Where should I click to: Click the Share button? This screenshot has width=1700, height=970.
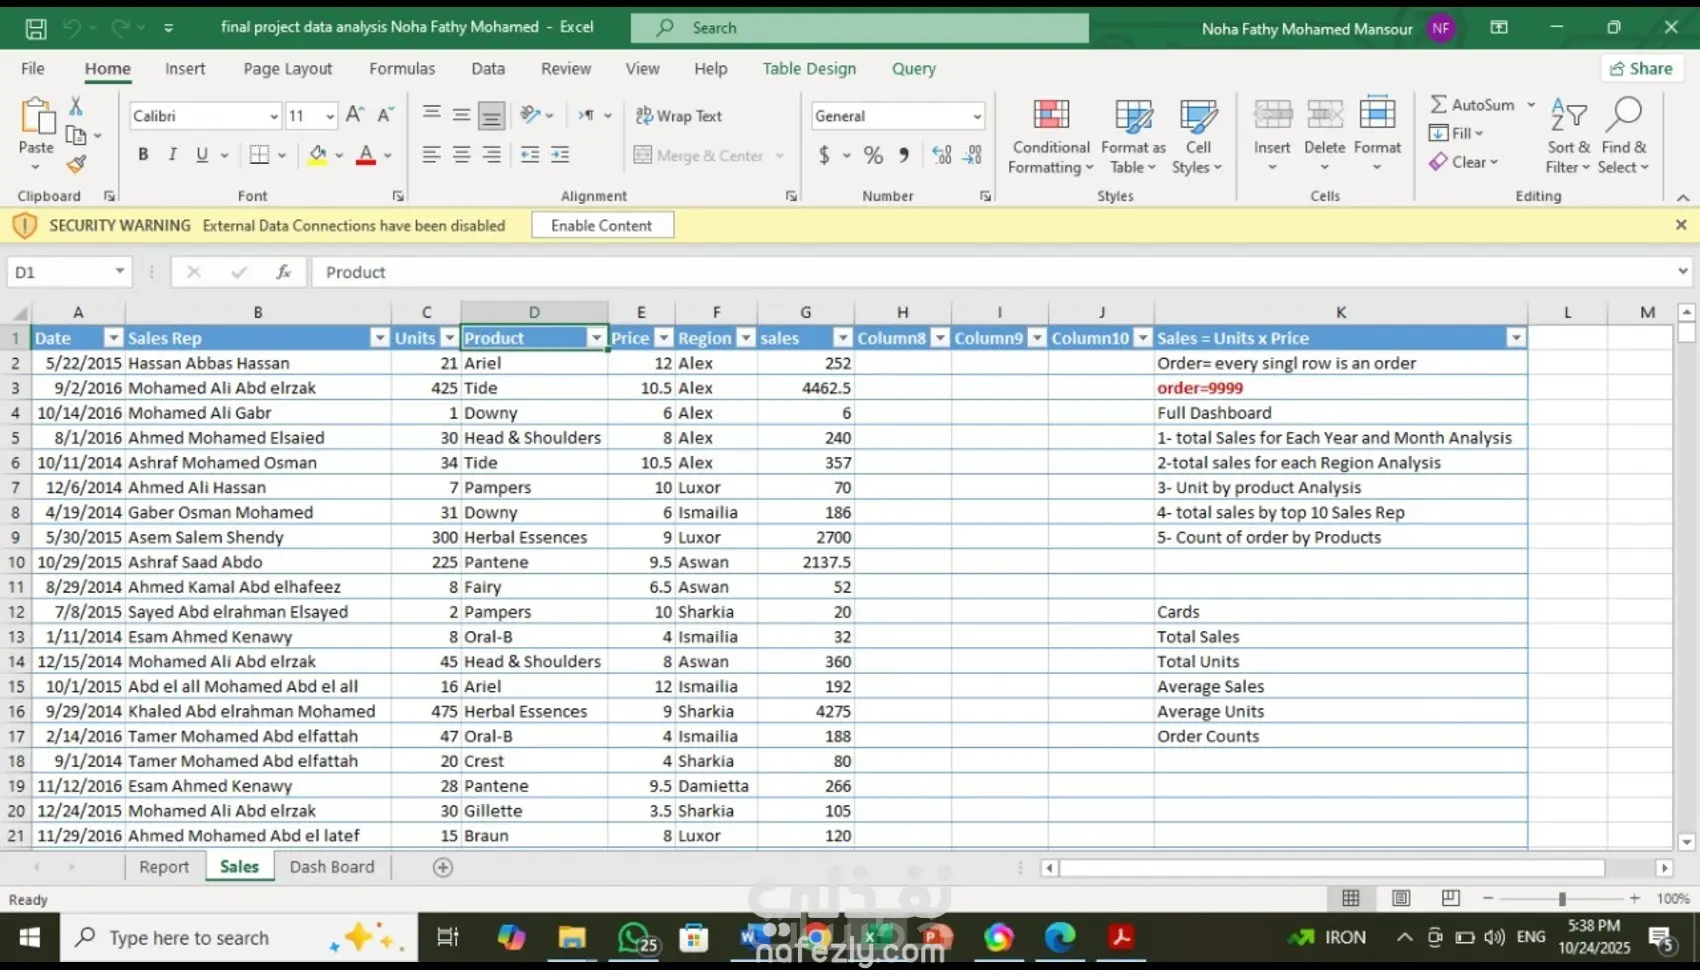[1642, 68]
